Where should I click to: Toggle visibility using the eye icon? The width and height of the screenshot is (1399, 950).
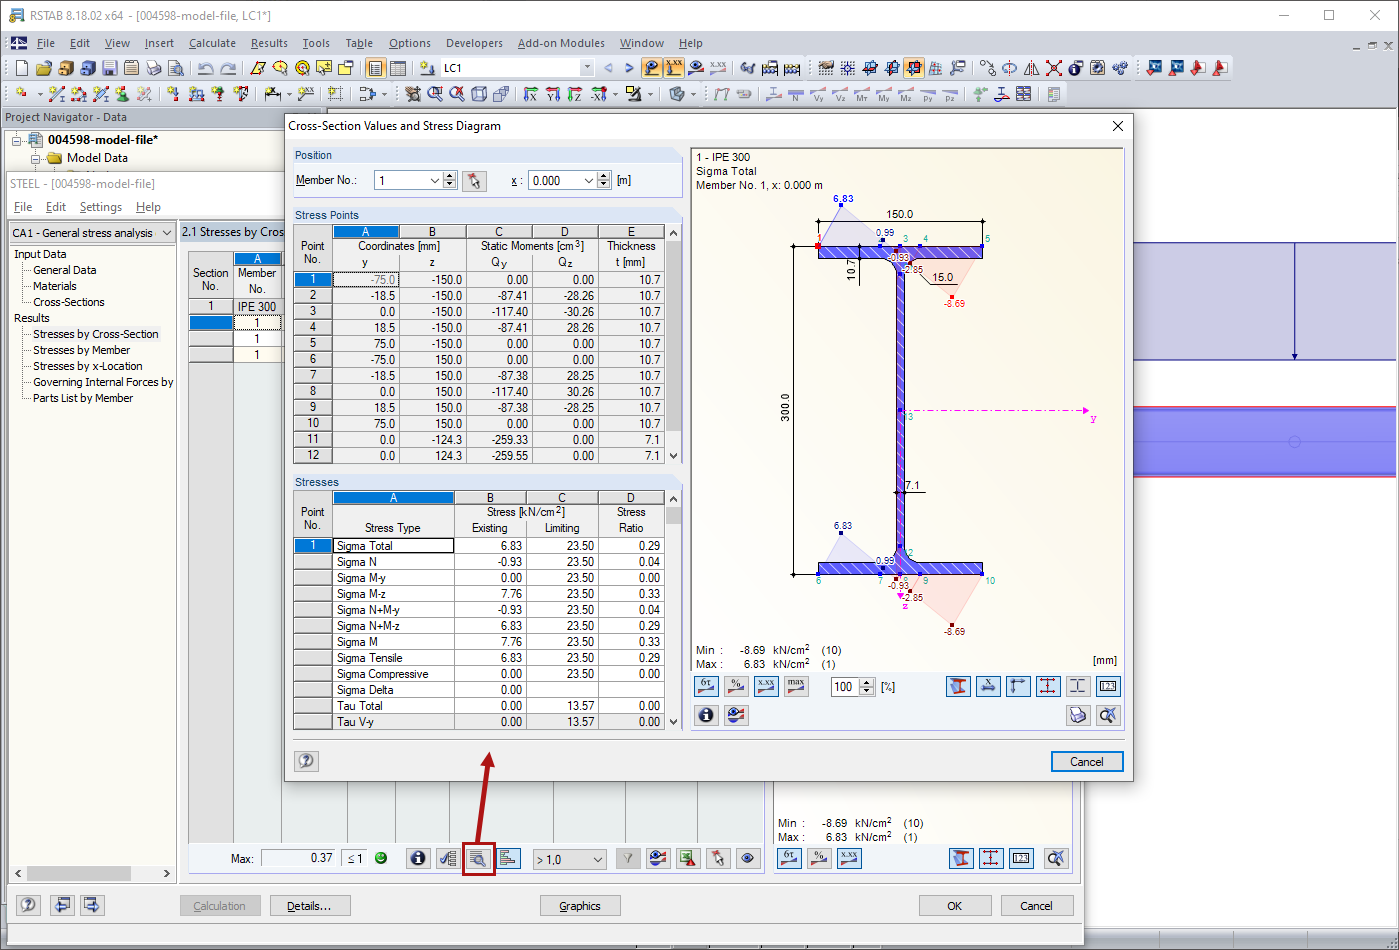[748, 858]
